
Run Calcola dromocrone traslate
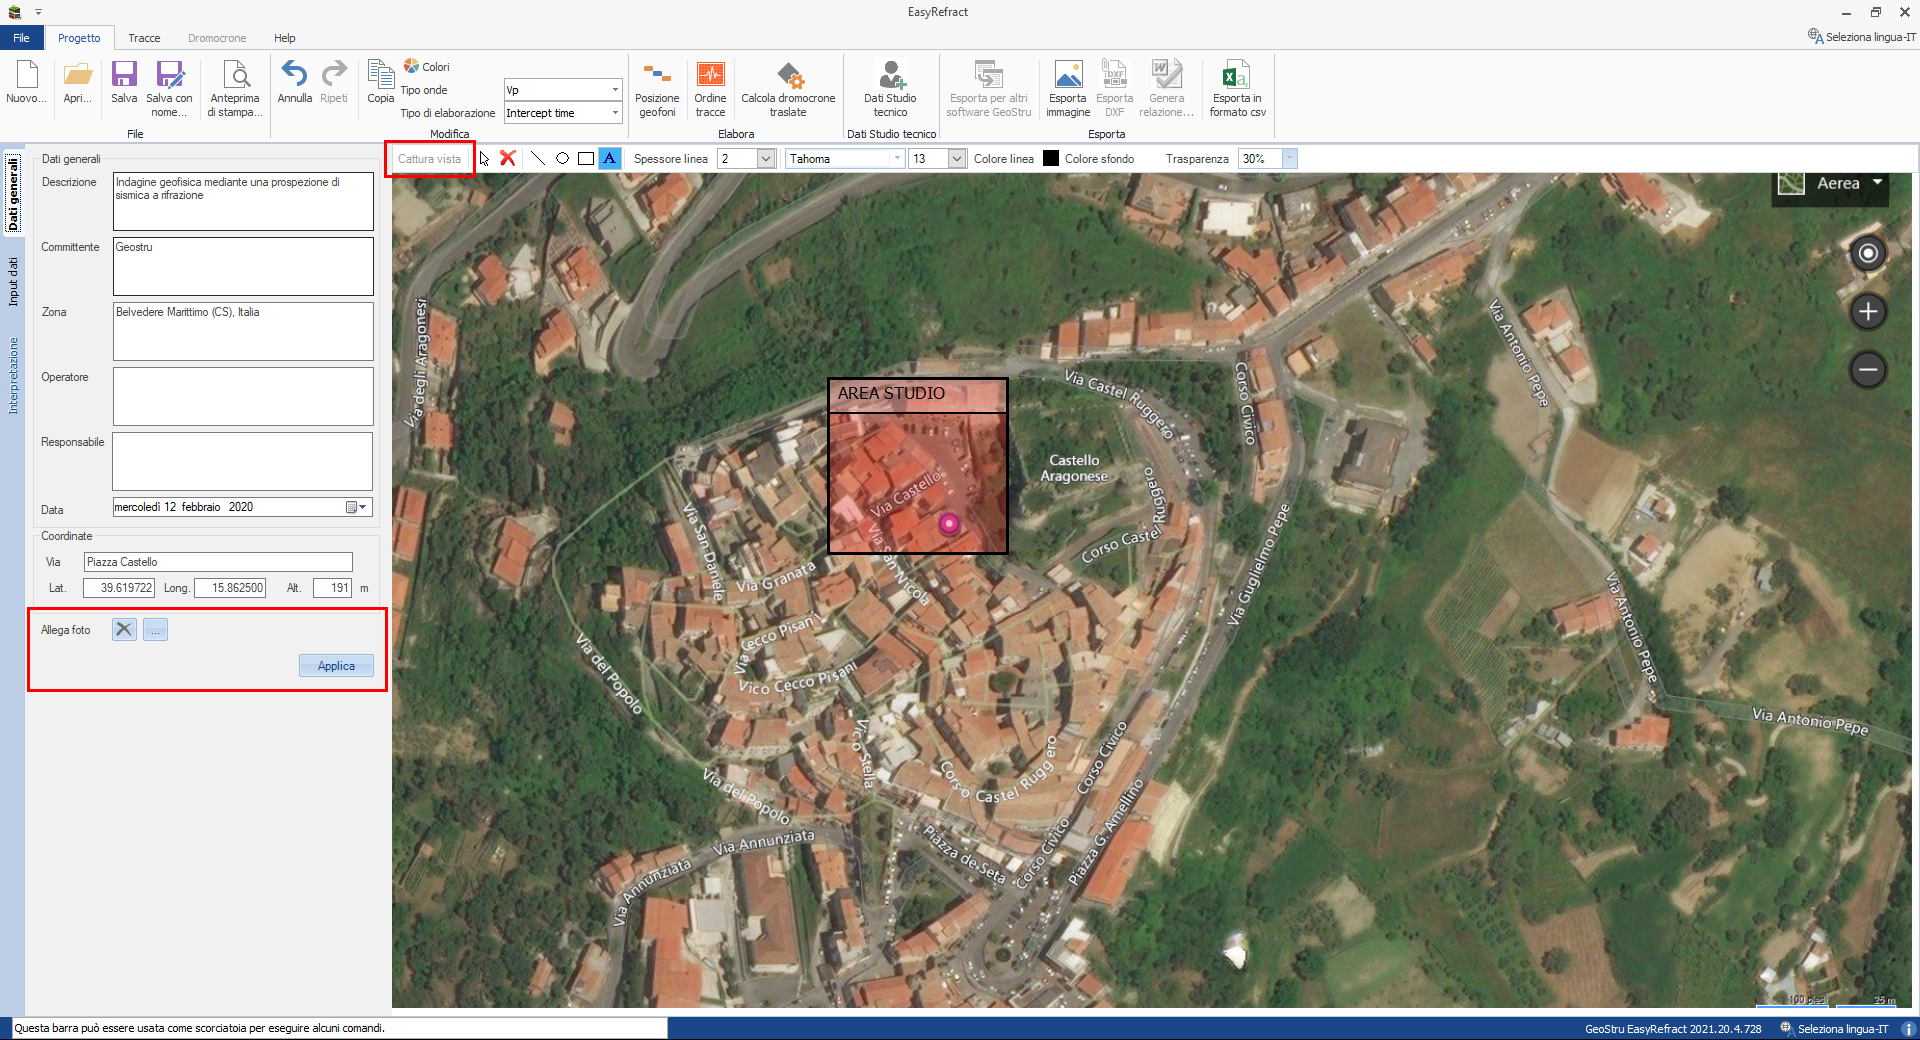pos(788,88)
